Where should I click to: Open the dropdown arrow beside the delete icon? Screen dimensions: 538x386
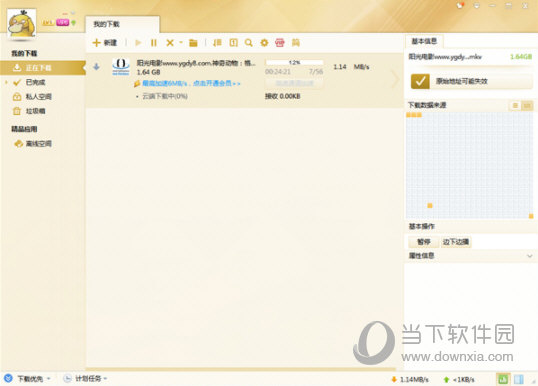(x=180, y=43)
